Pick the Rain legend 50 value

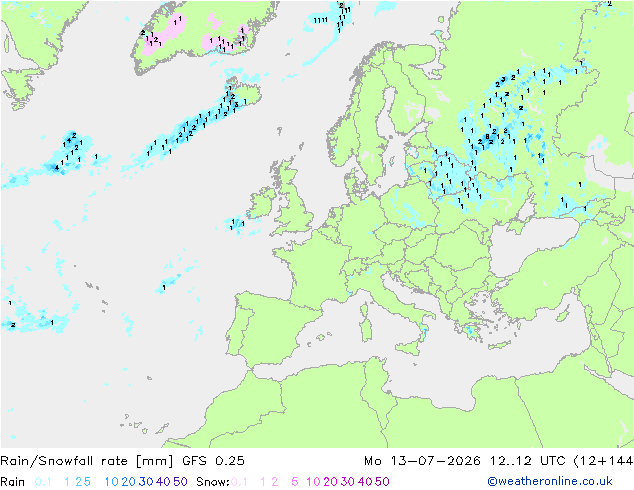coord(180,482)
